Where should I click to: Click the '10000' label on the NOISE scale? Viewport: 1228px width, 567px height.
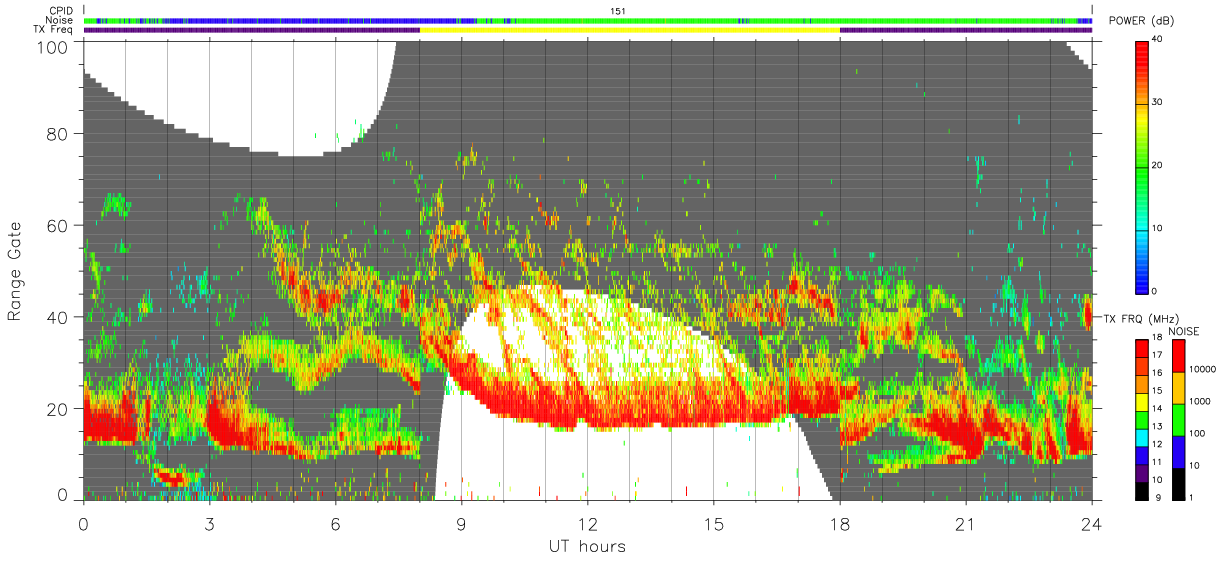click(x=1201, y=370)
